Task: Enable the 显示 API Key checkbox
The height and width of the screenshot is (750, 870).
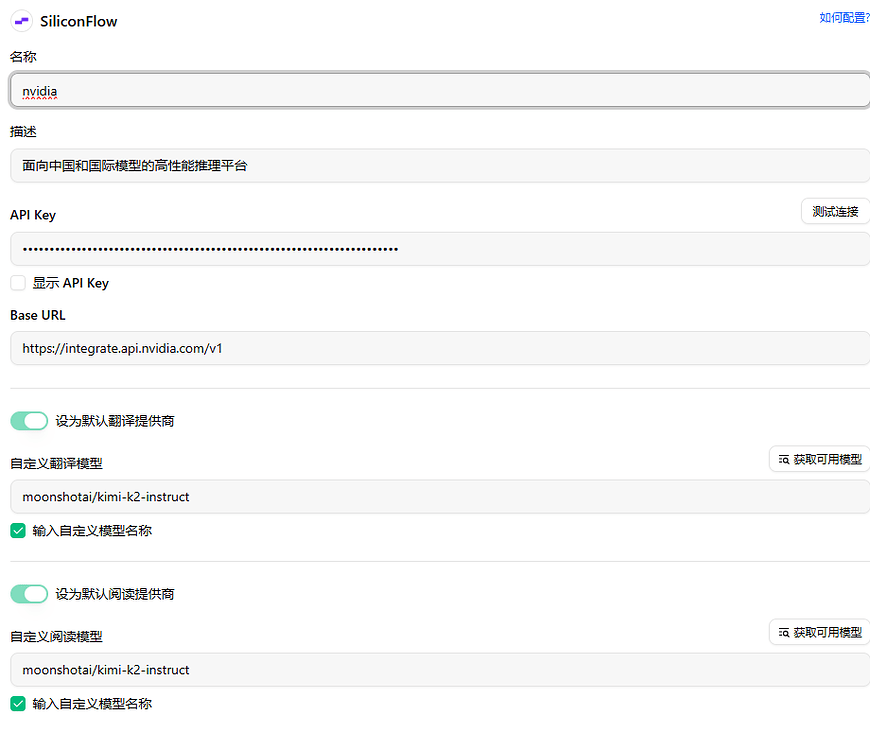Action: click(18, 283)
